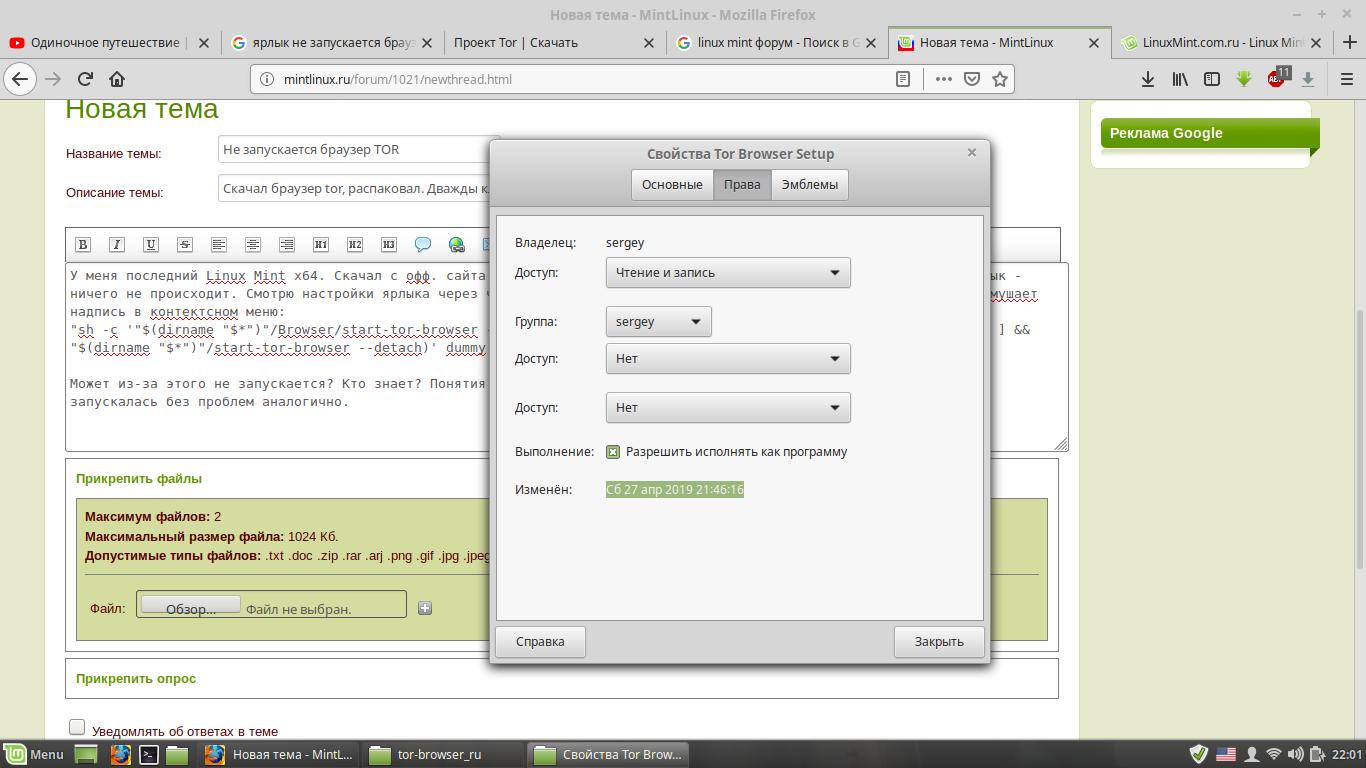This screenshot has height=768, width=1366.
Task: Click the speech bubble quote icon
Action: point(423,244)
